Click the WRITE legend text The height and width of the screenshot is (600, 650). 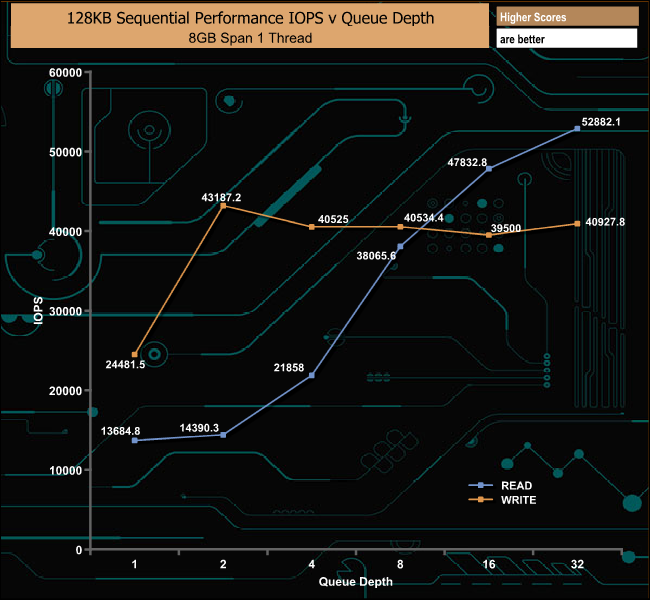click(518, 500)
